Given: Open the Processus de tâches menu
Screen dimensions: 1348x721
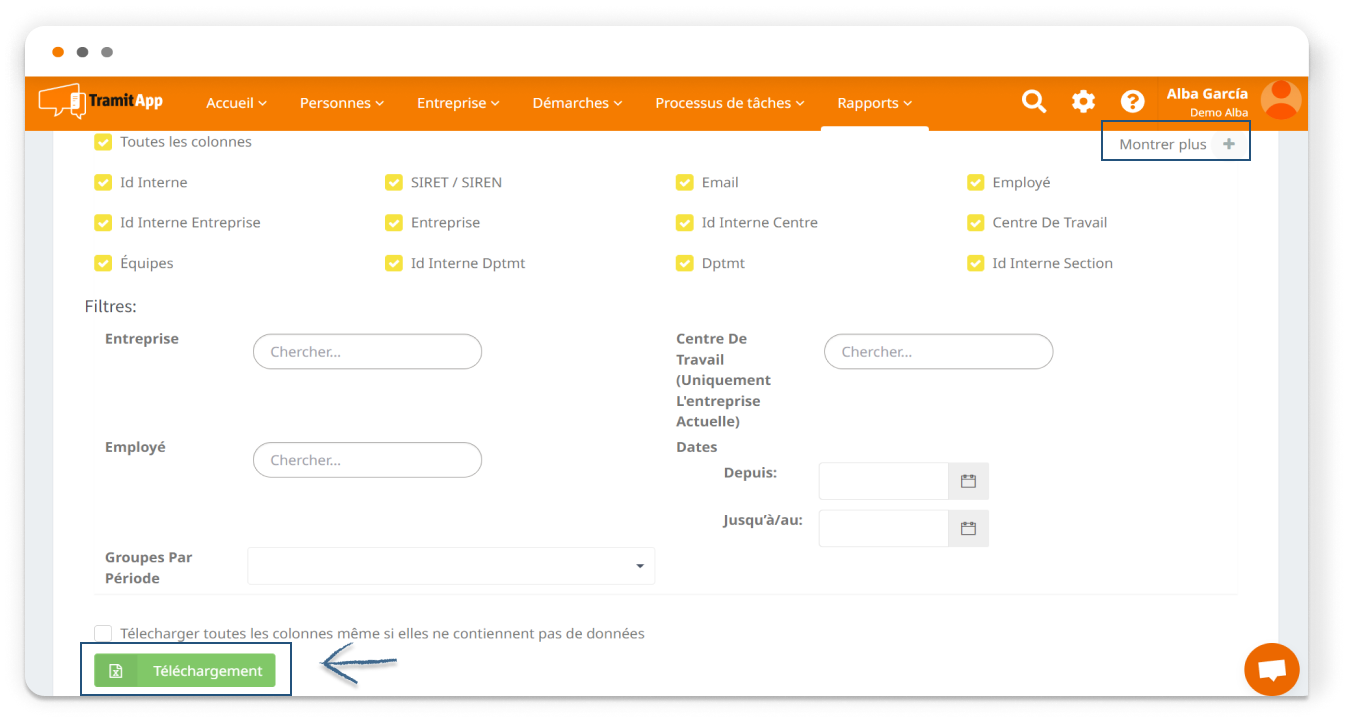Looking at the screenshot, I should click(x=730, y=103).
